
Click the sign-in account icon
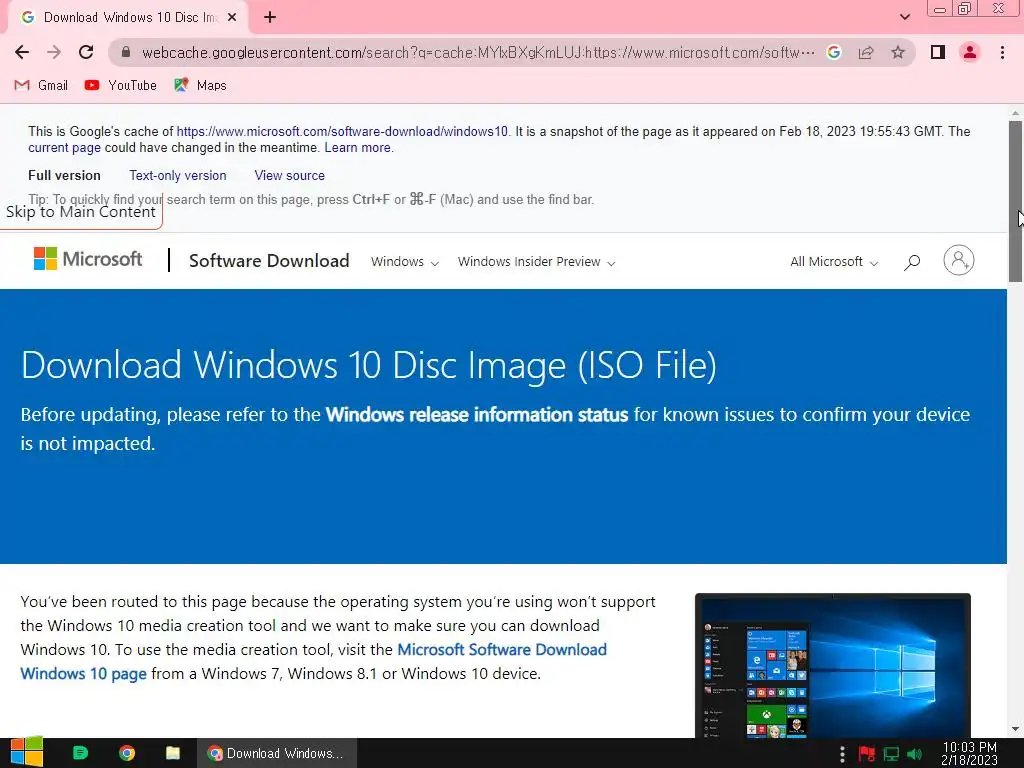[x=959, y=261]
